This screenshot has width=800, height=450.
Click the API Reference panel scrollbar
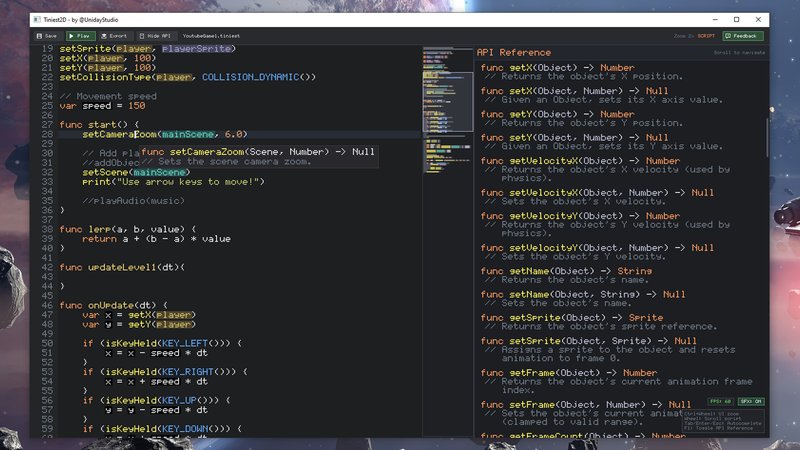tap(767, 137)
